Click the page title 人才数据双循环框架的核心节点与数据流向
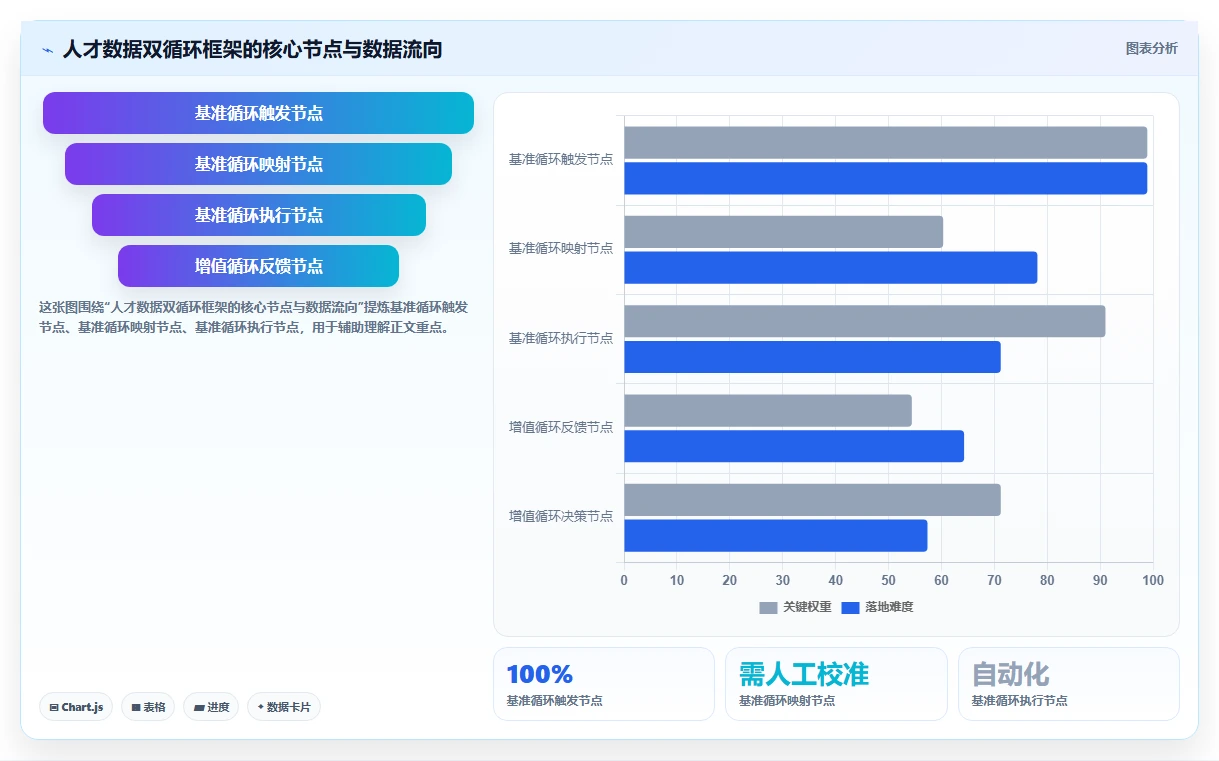1219x761 pixels. pyautogui.click(x=252, y=49)
